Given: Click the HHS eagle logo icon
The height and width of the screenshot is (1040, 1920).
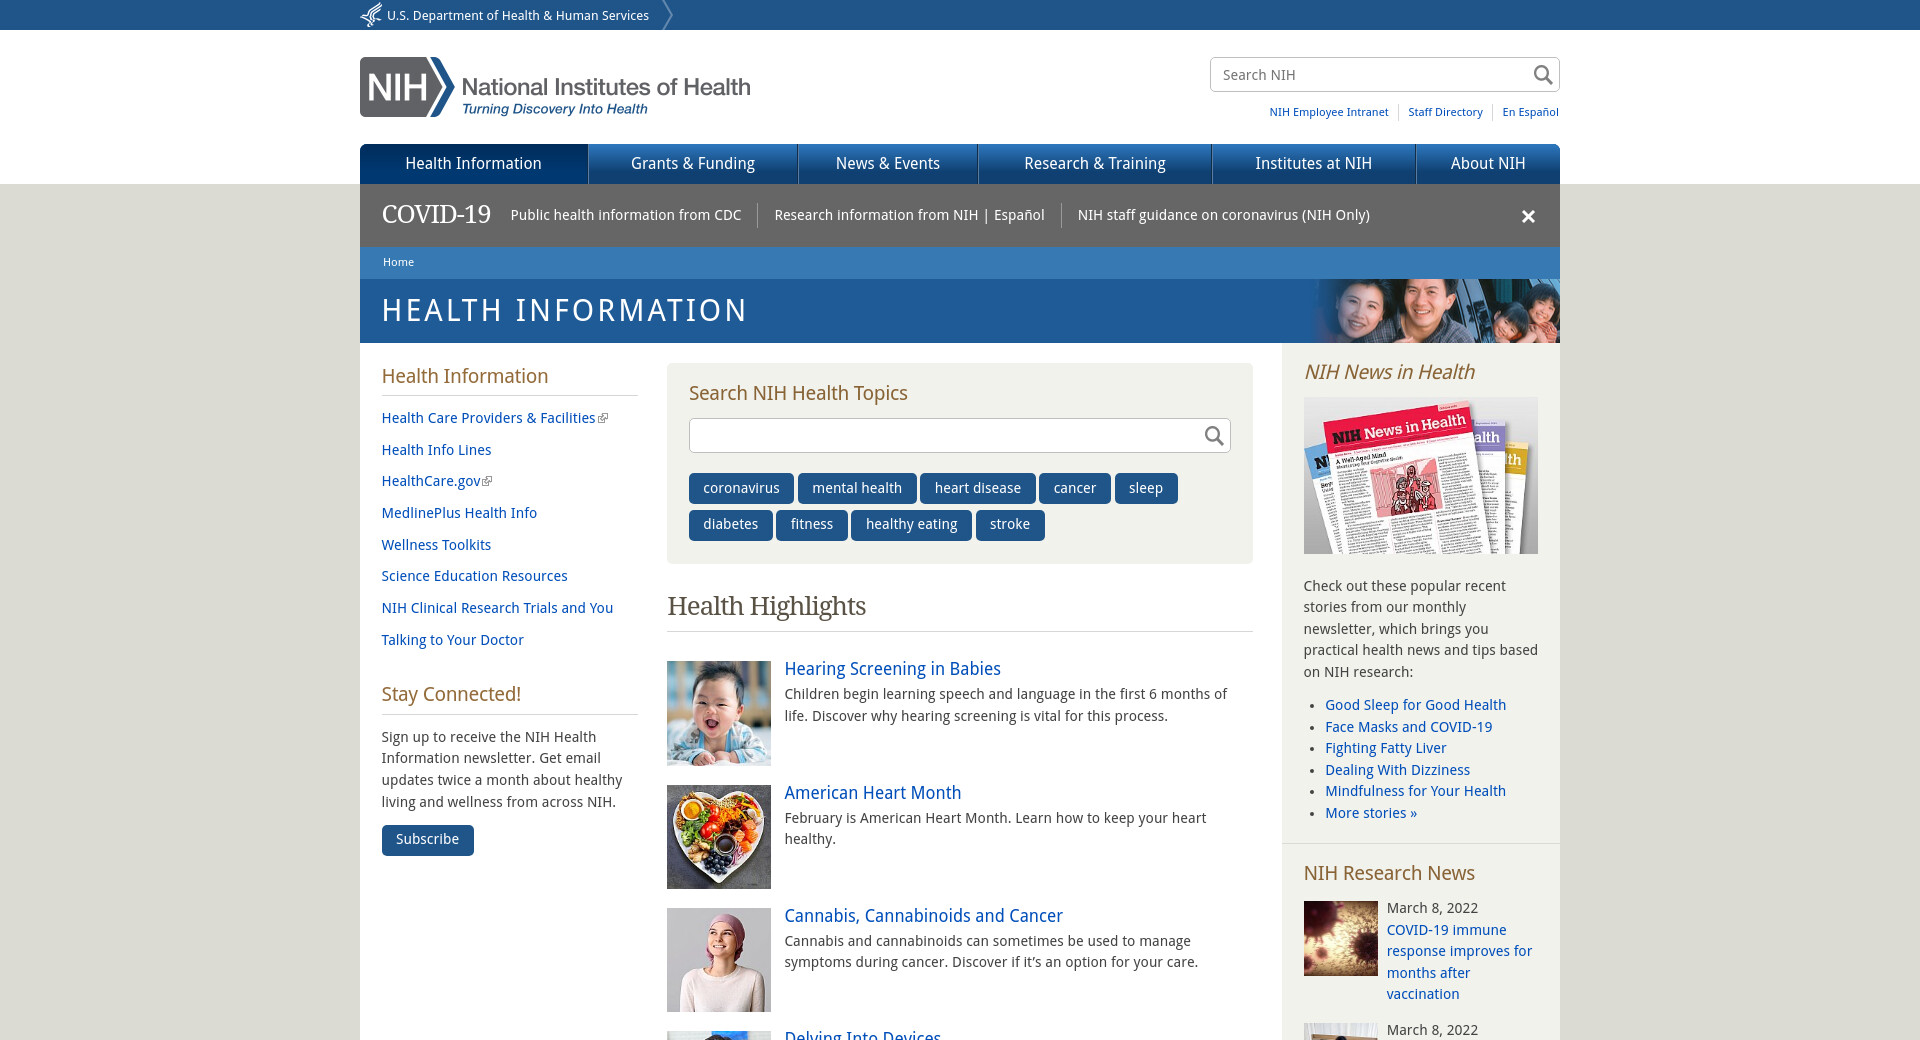Looking at the screenshot, I should point(371,15).
